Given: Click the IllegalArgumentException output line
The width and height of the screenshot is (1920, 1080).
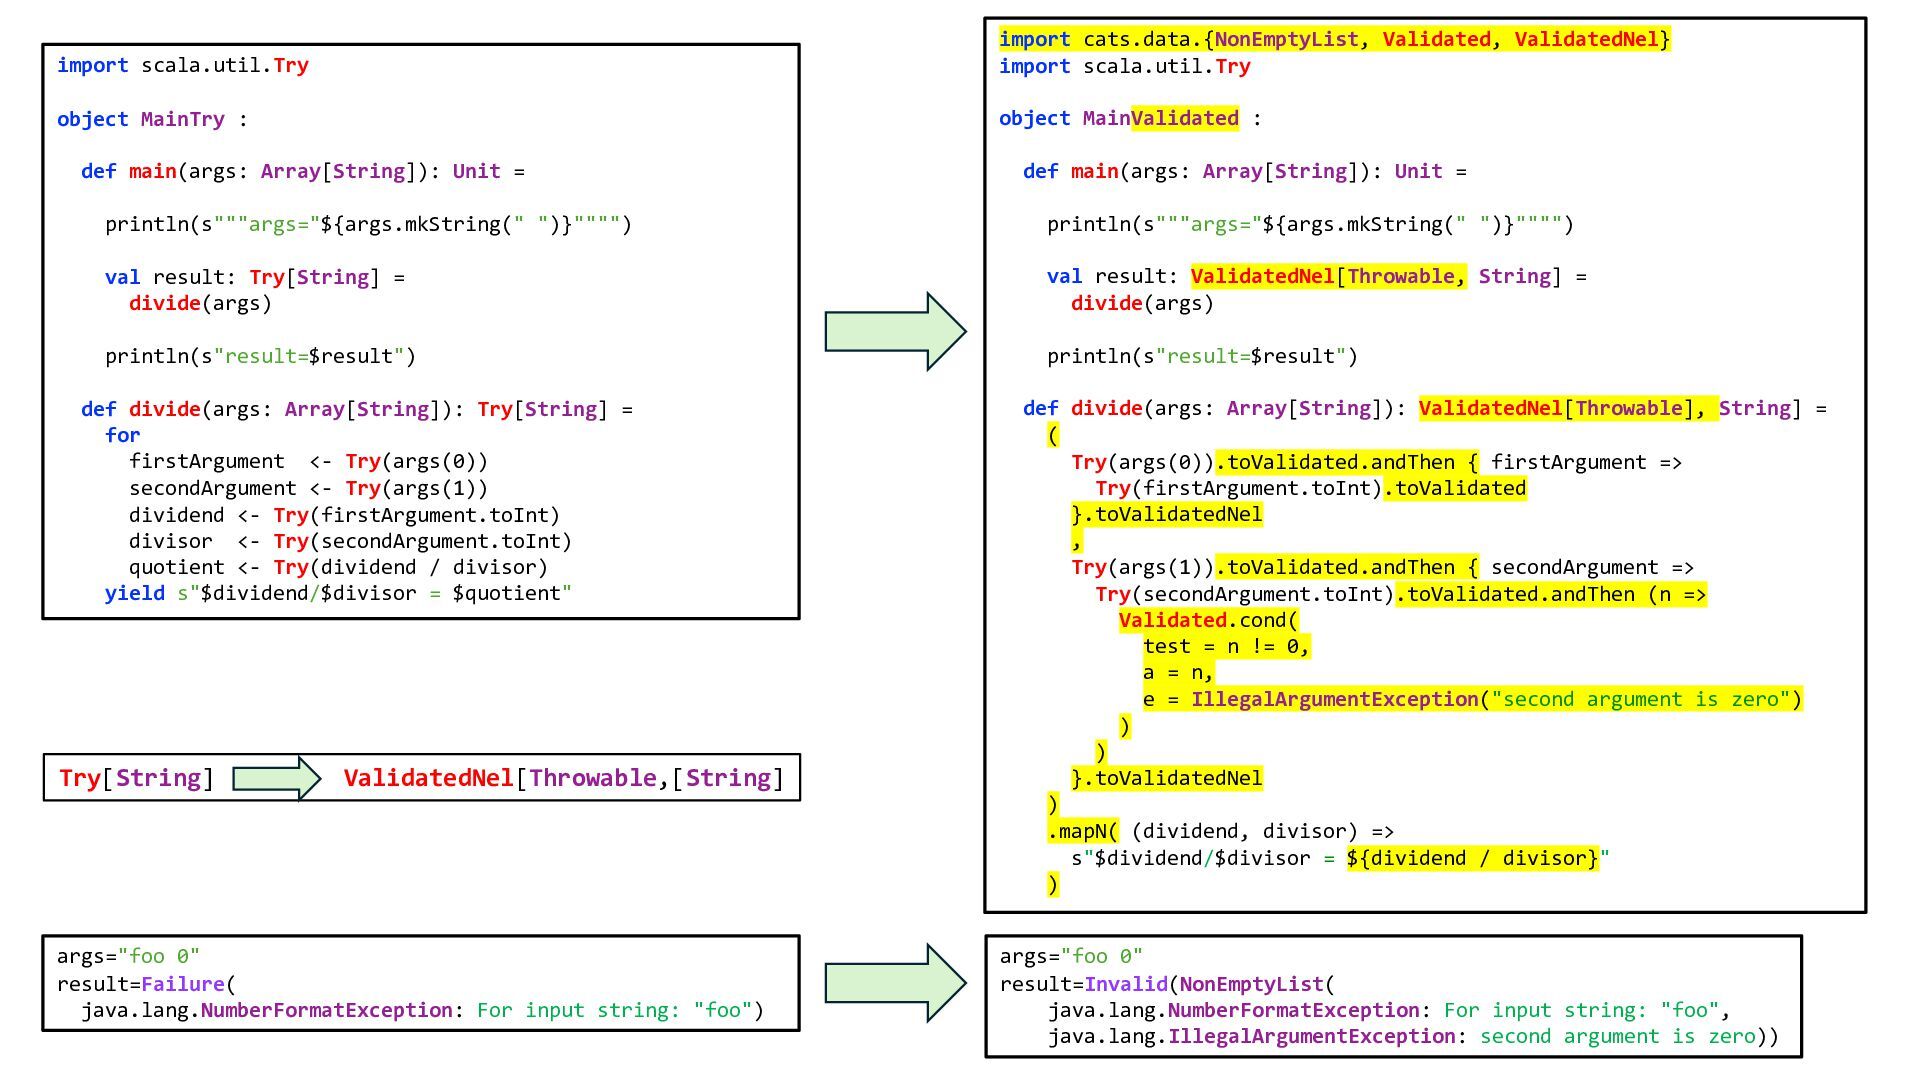Looking at the screenshot, I should pyautogui.click(x=1413, y=1036).
